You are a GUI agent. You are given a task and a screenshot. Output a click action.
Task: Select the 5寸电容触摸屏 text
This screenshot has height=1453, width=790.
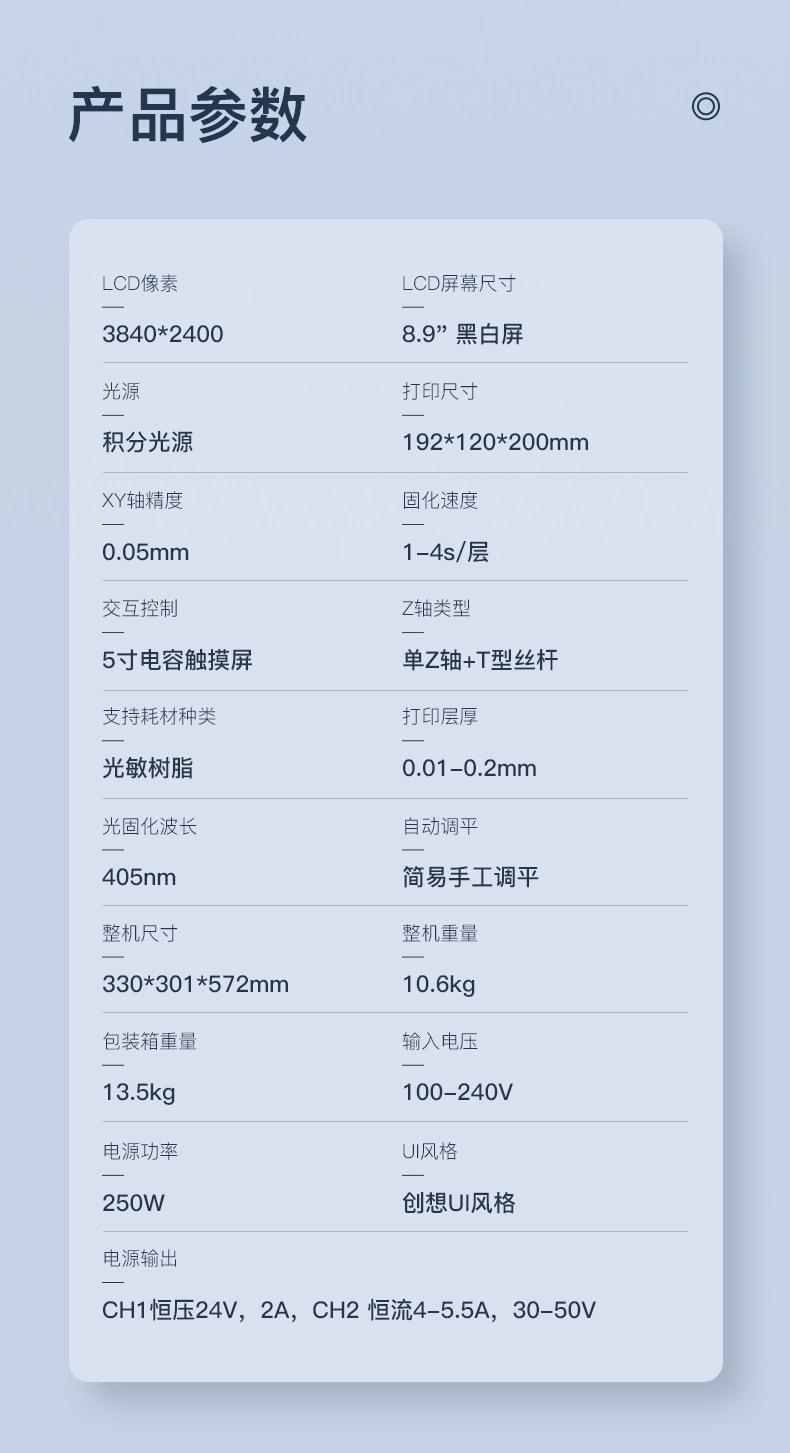(177, 660)
